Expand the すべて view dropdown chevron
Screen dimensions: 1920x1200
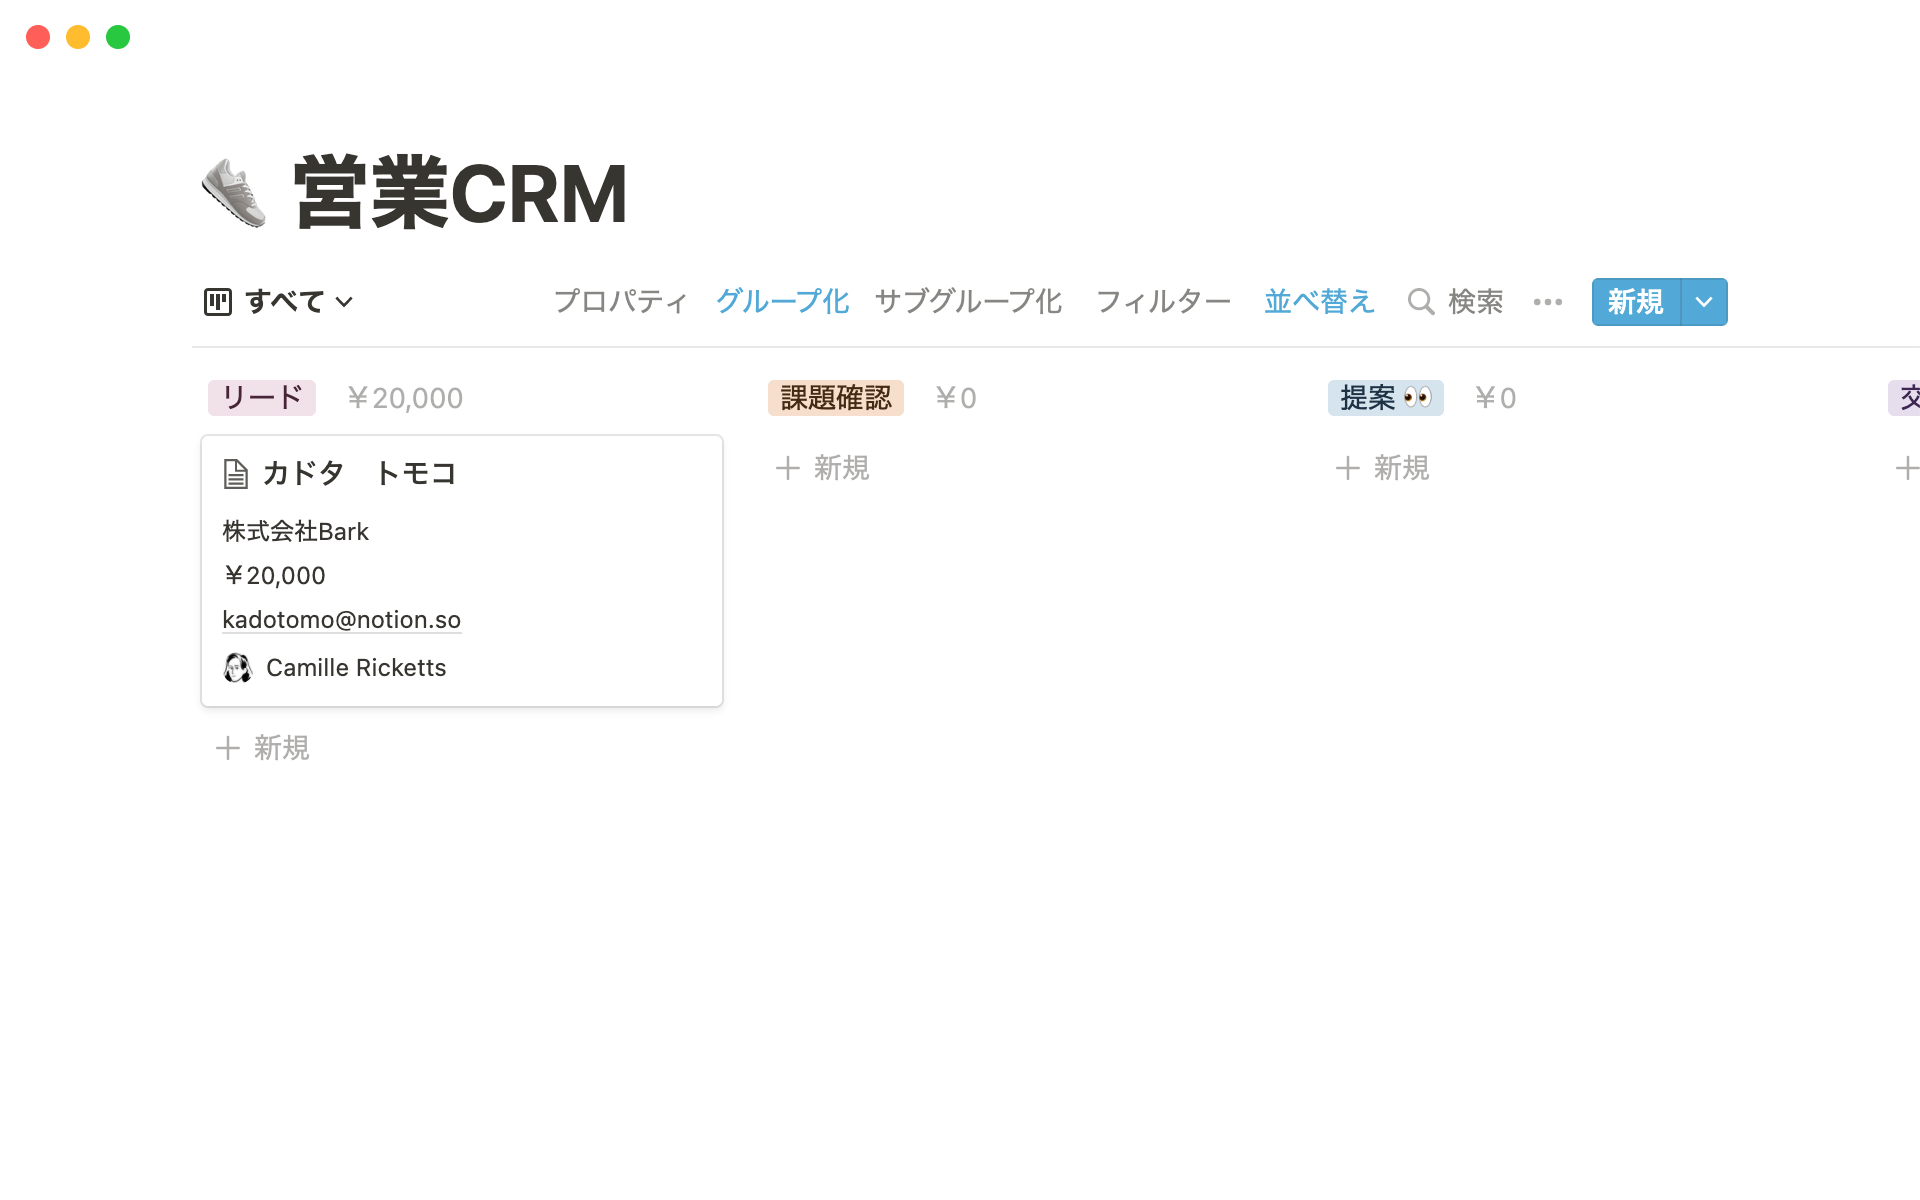(345, 302)
